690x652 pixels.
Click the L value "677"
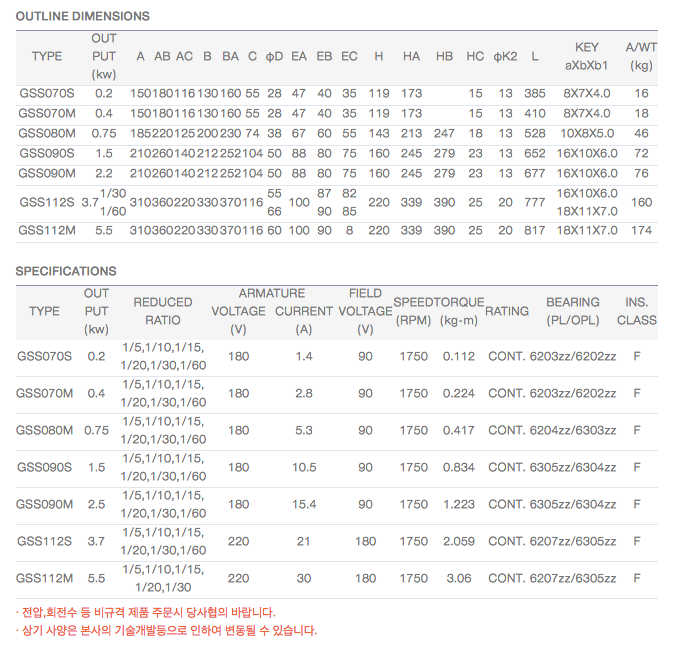[535, 173]
